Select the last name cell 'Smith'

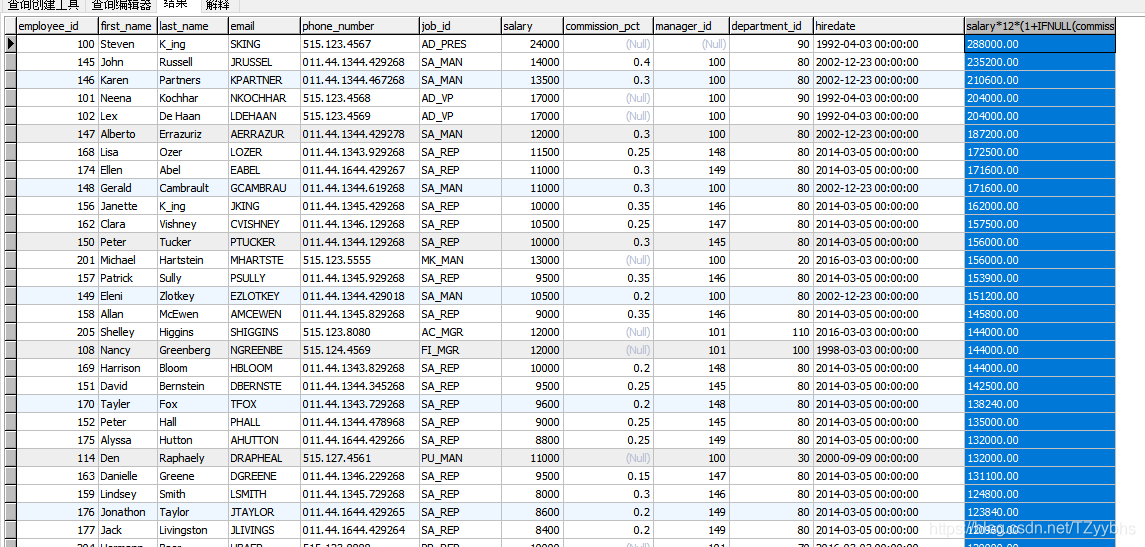point(192,494)
